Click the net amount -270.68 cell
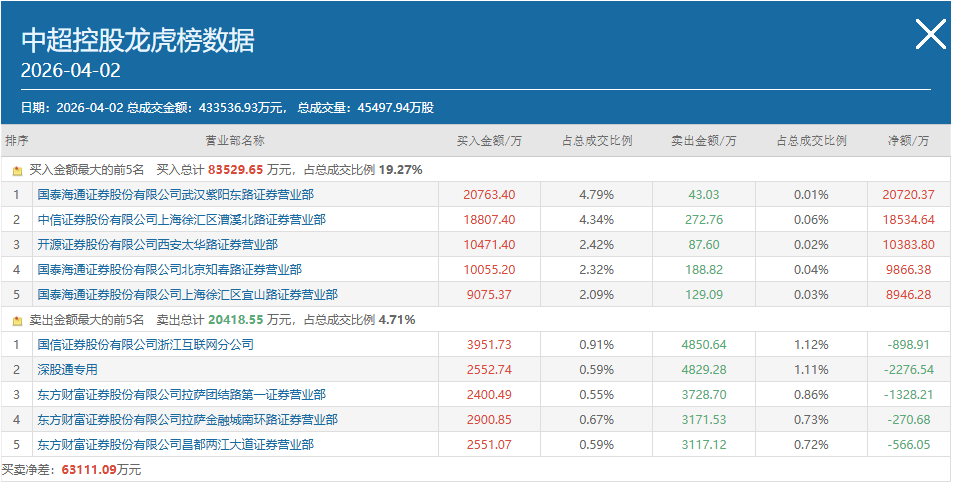Image resolution: width=954 pixels, height=487 pixels. [x=908, y=419]
